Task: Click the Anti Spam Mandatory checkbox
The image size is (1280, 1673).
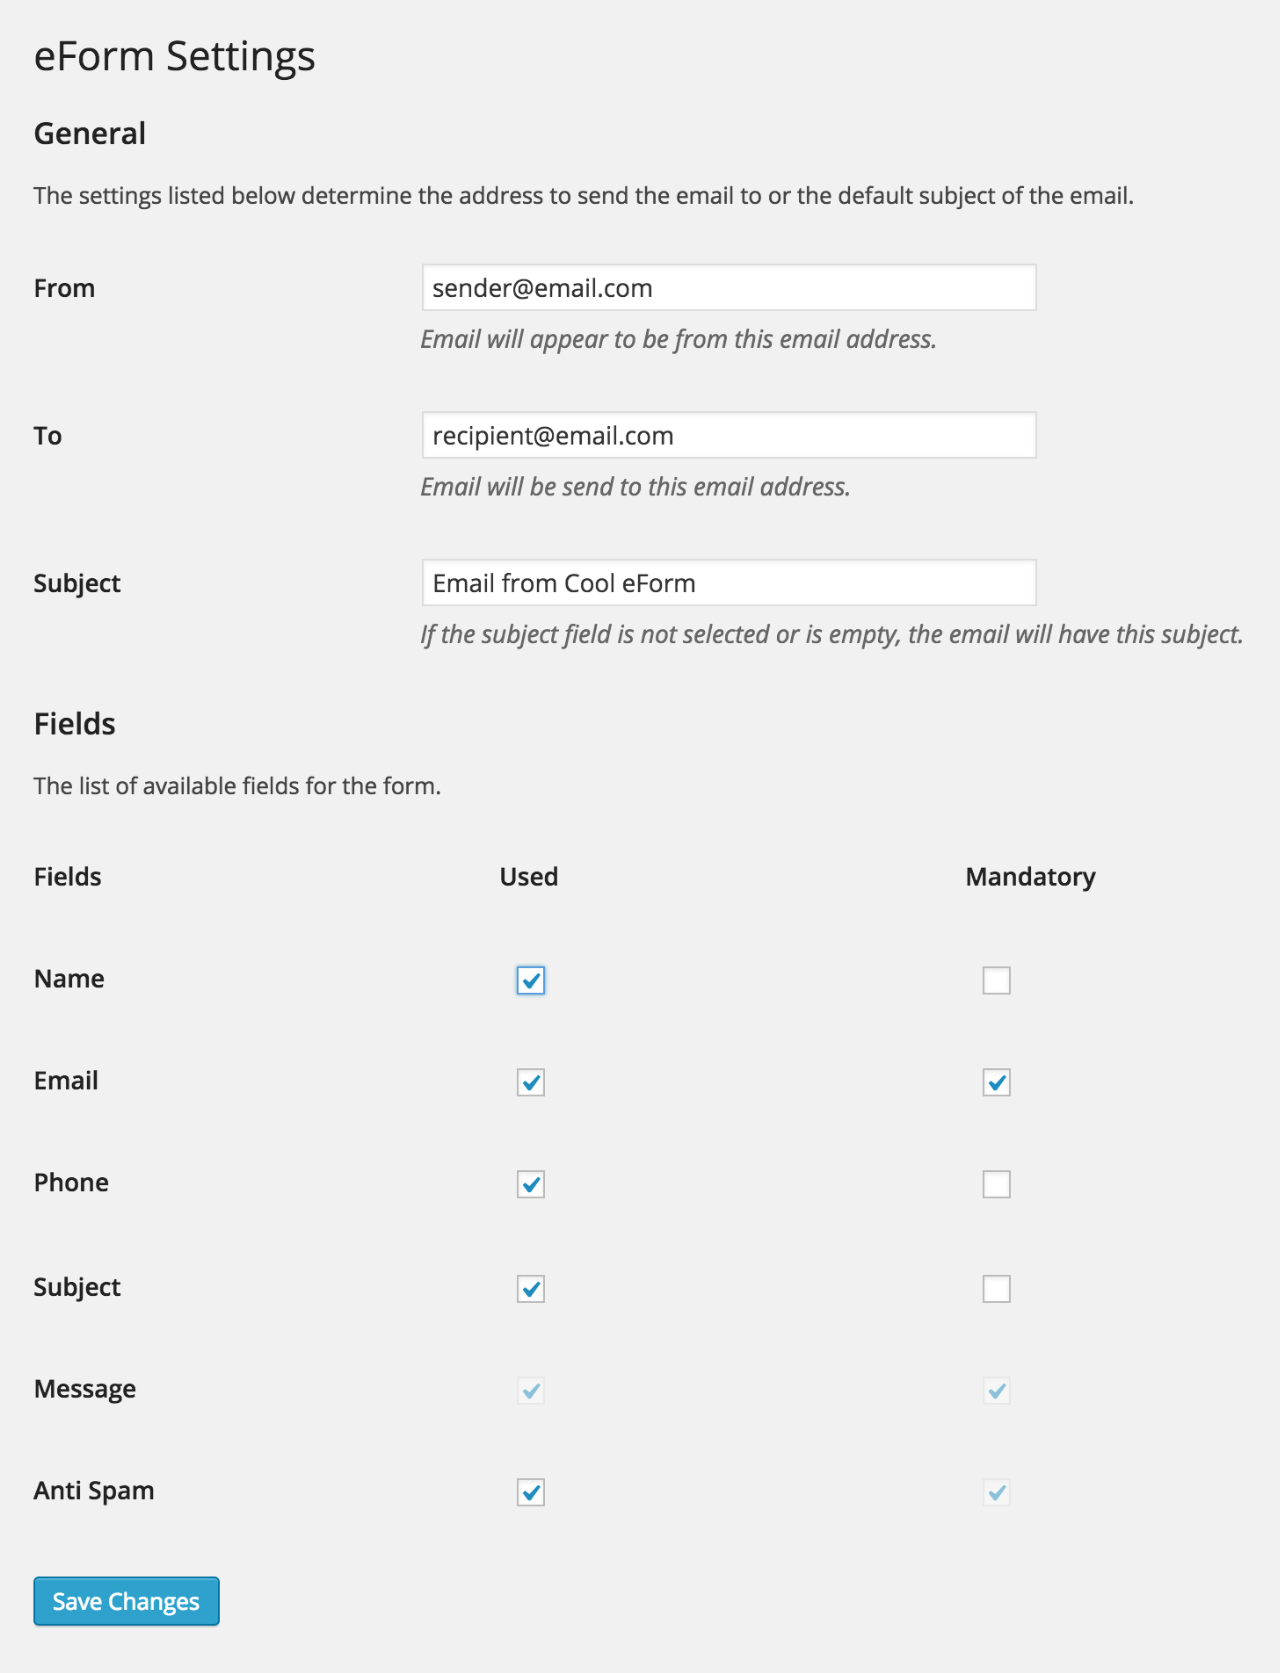Action: point(997,1493)
